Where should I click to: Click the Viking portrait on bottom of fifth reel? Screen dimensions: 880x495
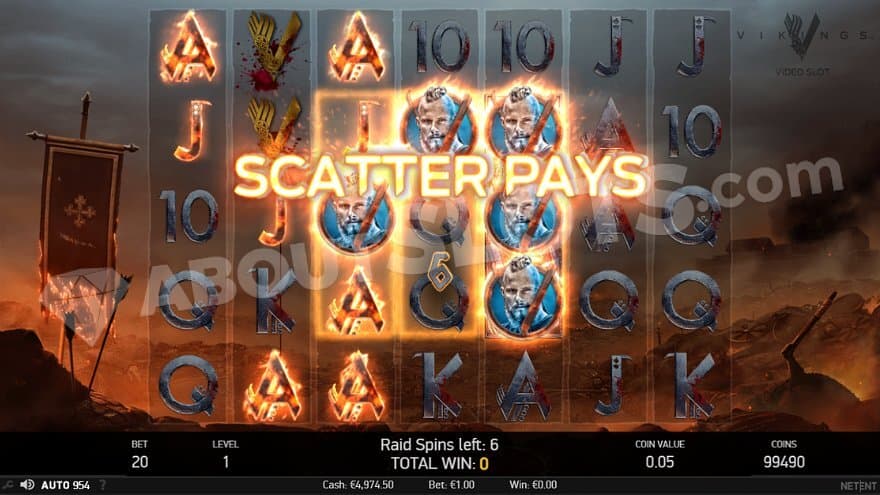[x=524, y=299]
